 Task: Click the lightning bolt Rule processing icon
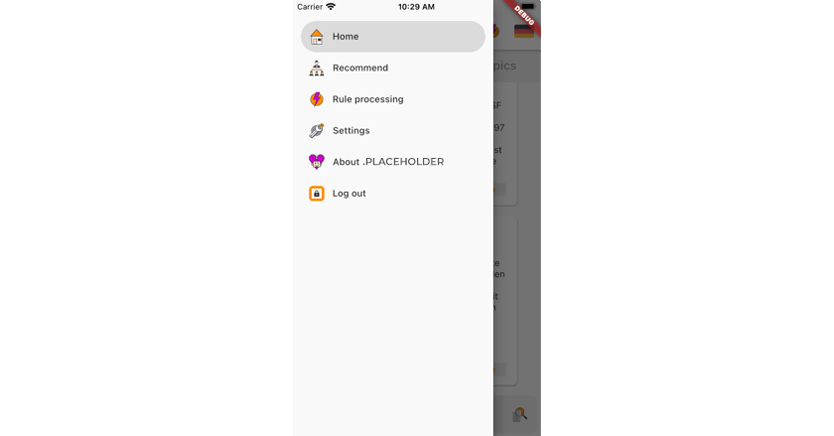coord(316,99)
